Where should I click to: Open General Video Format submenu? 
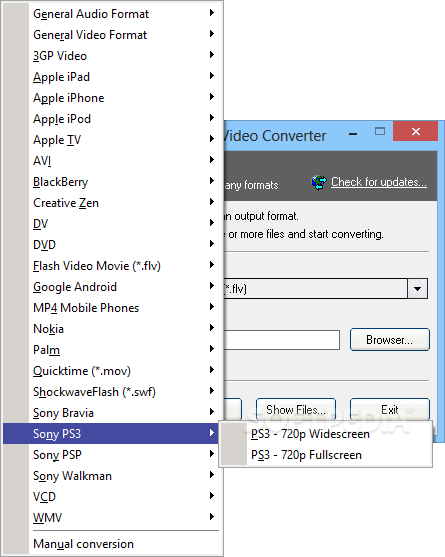pos(112,35)
